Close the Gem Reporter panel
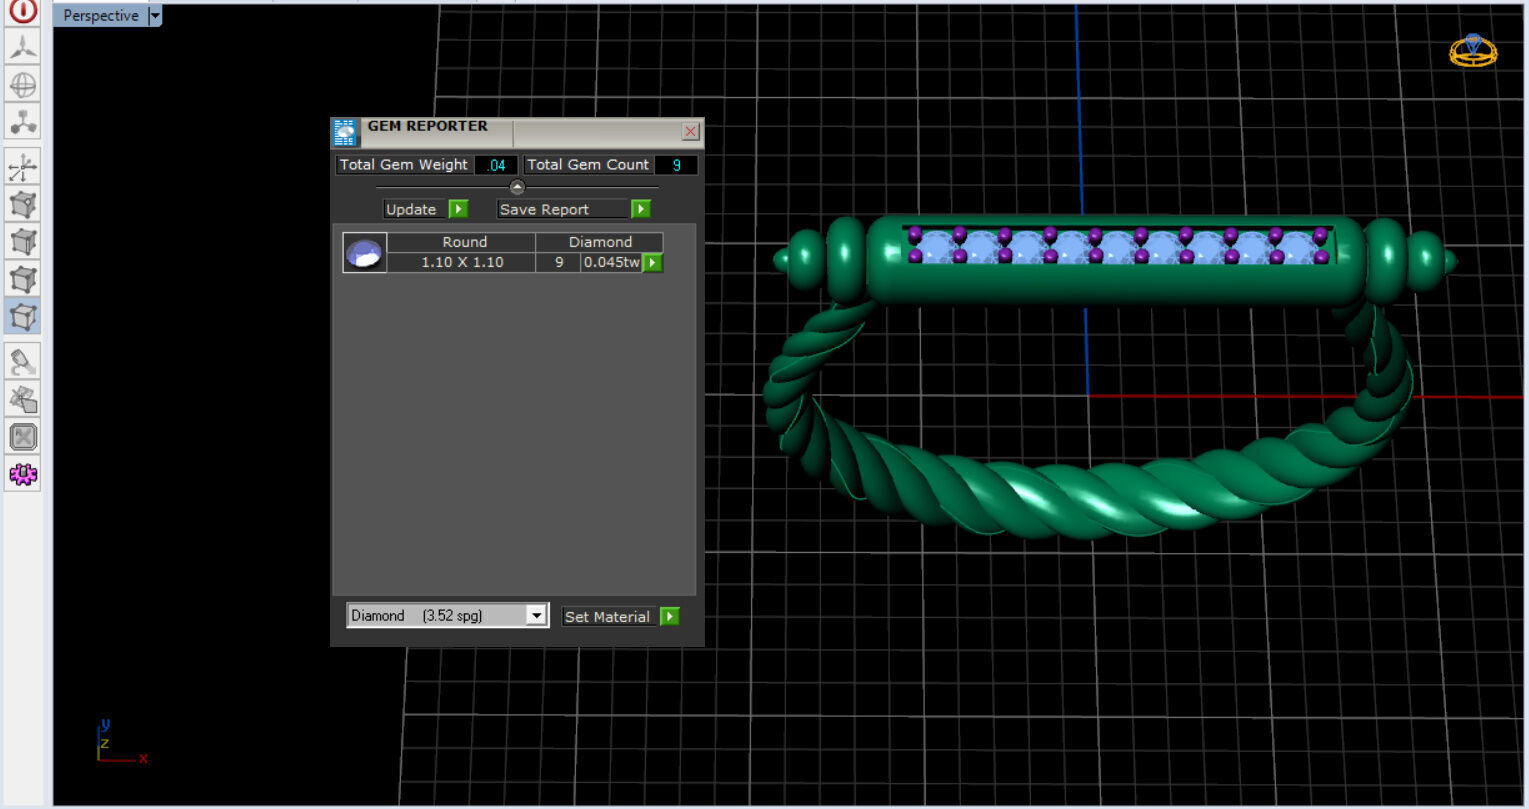 pos(691,131)
